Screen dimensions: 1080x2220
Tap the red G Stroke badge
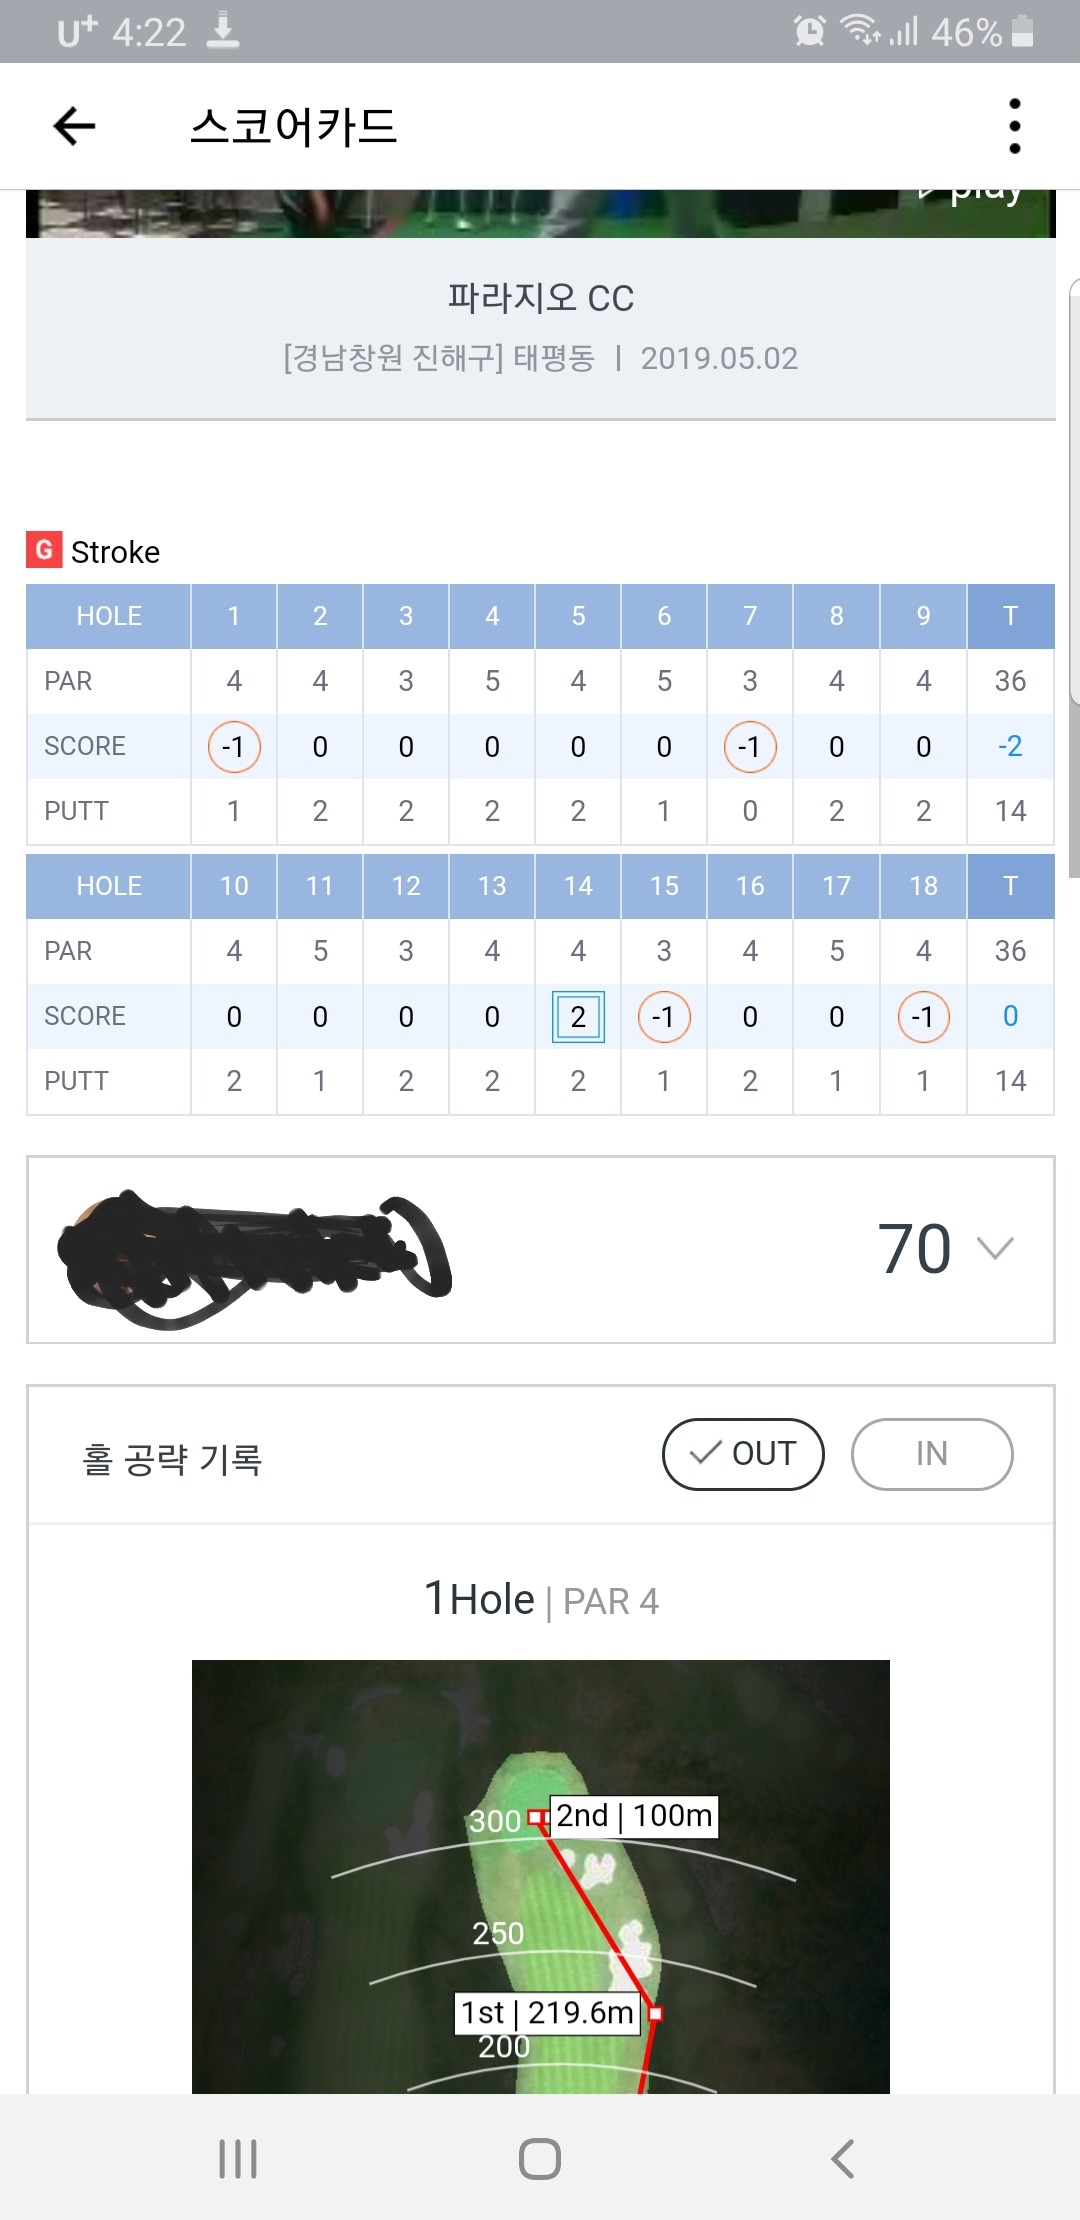(x=44, y=550)
